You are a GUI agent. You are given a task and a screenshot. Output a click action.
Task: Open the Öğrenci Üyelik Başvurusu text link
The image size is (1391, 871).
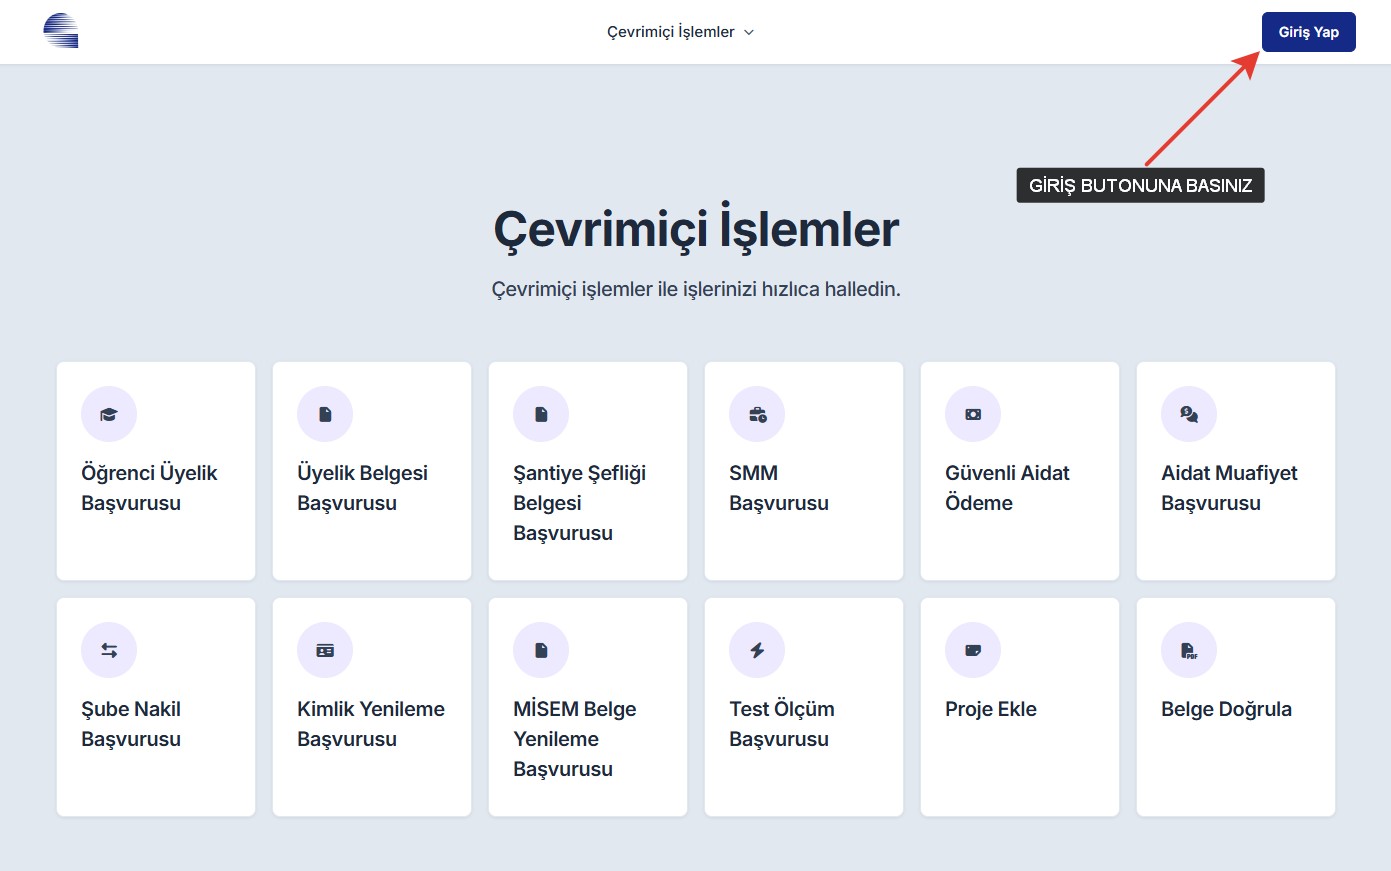tap(149, 488)
